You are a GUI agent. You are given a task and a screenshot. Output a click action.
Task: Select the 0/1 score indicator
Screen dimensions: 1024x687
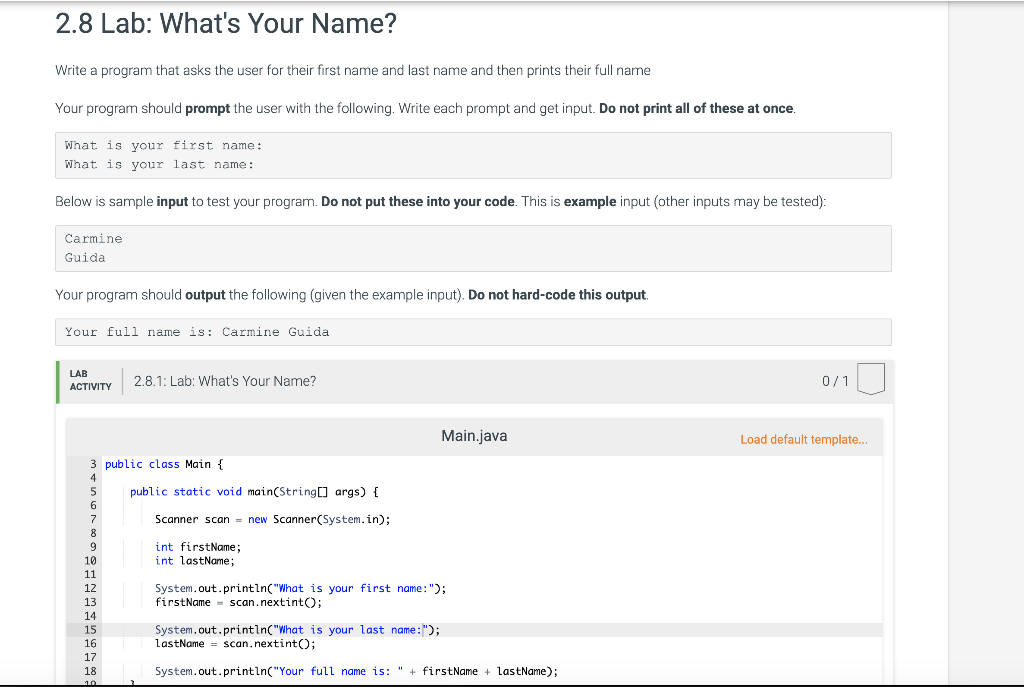coord(834,381)
